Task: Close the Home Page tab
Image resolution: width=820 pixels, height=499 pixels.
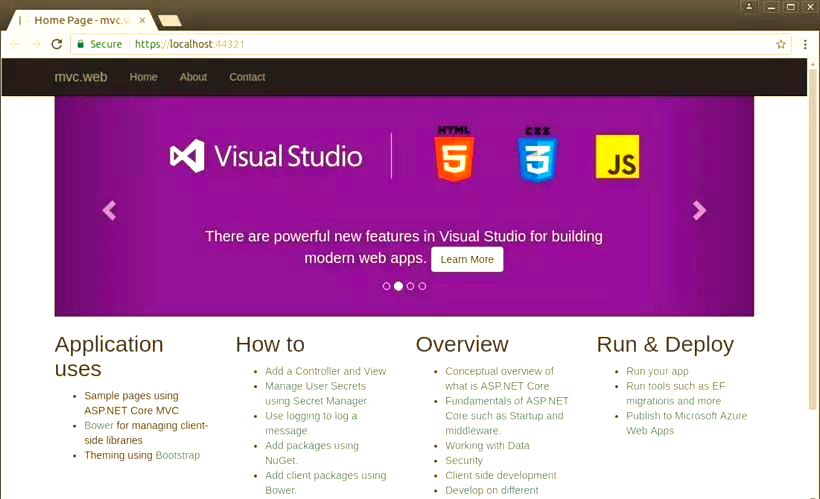Action: [x=142, y=20]
